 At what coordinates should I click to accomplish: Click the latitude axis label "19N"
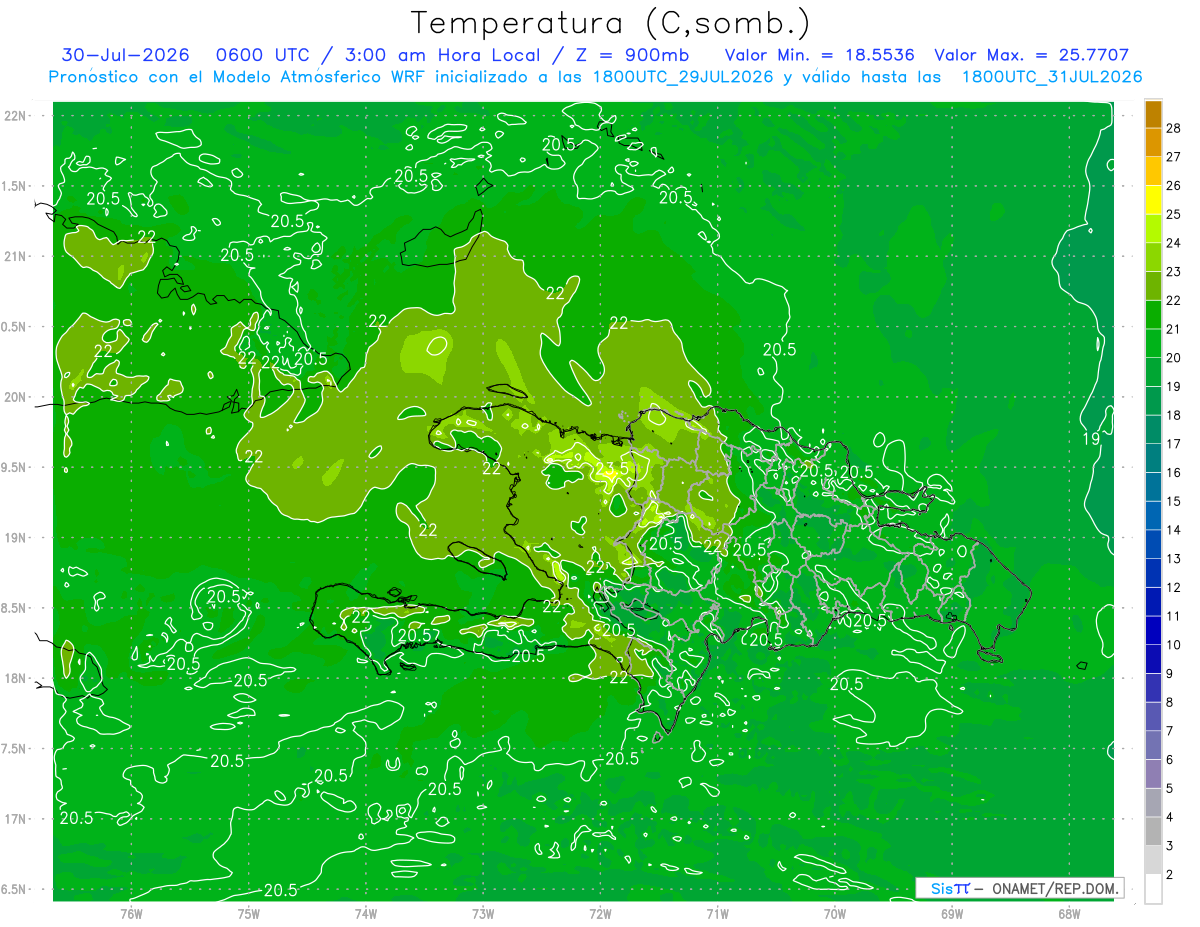(x=15, y=538)
